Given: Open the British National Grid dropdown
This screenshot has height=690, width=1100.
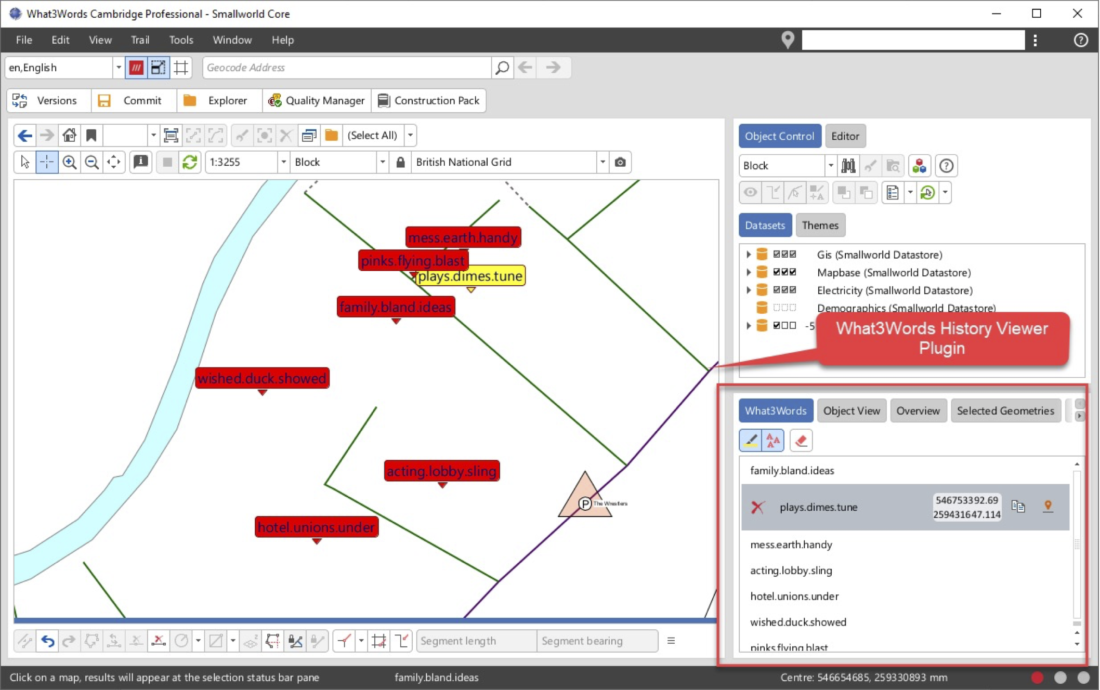Looking at the screenshot, I should point(603,162).
